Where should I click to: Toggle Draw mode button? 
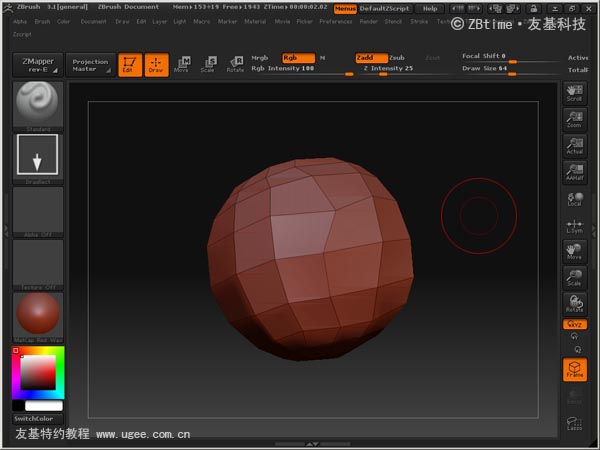coord(156,65)
